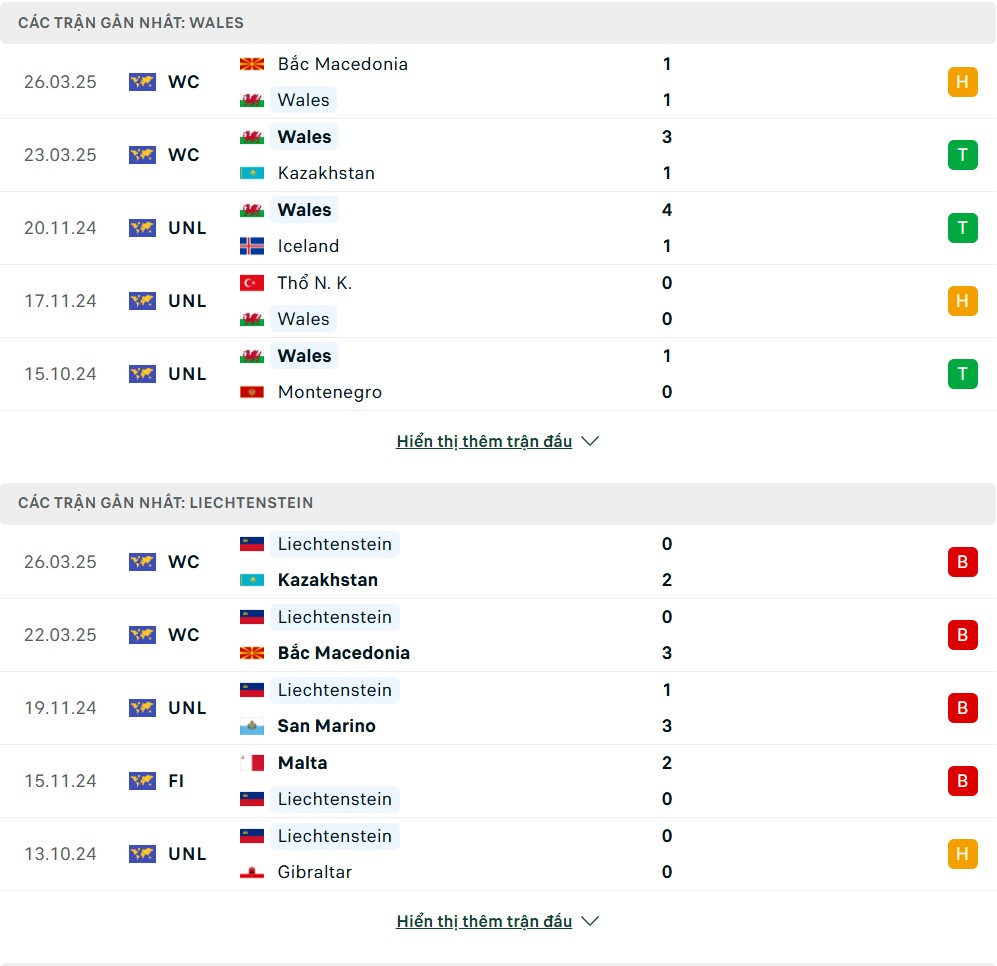Click the North Macedonia flag icon in Wales matches
Screen dimensions: 997x966
click(252, 64)
